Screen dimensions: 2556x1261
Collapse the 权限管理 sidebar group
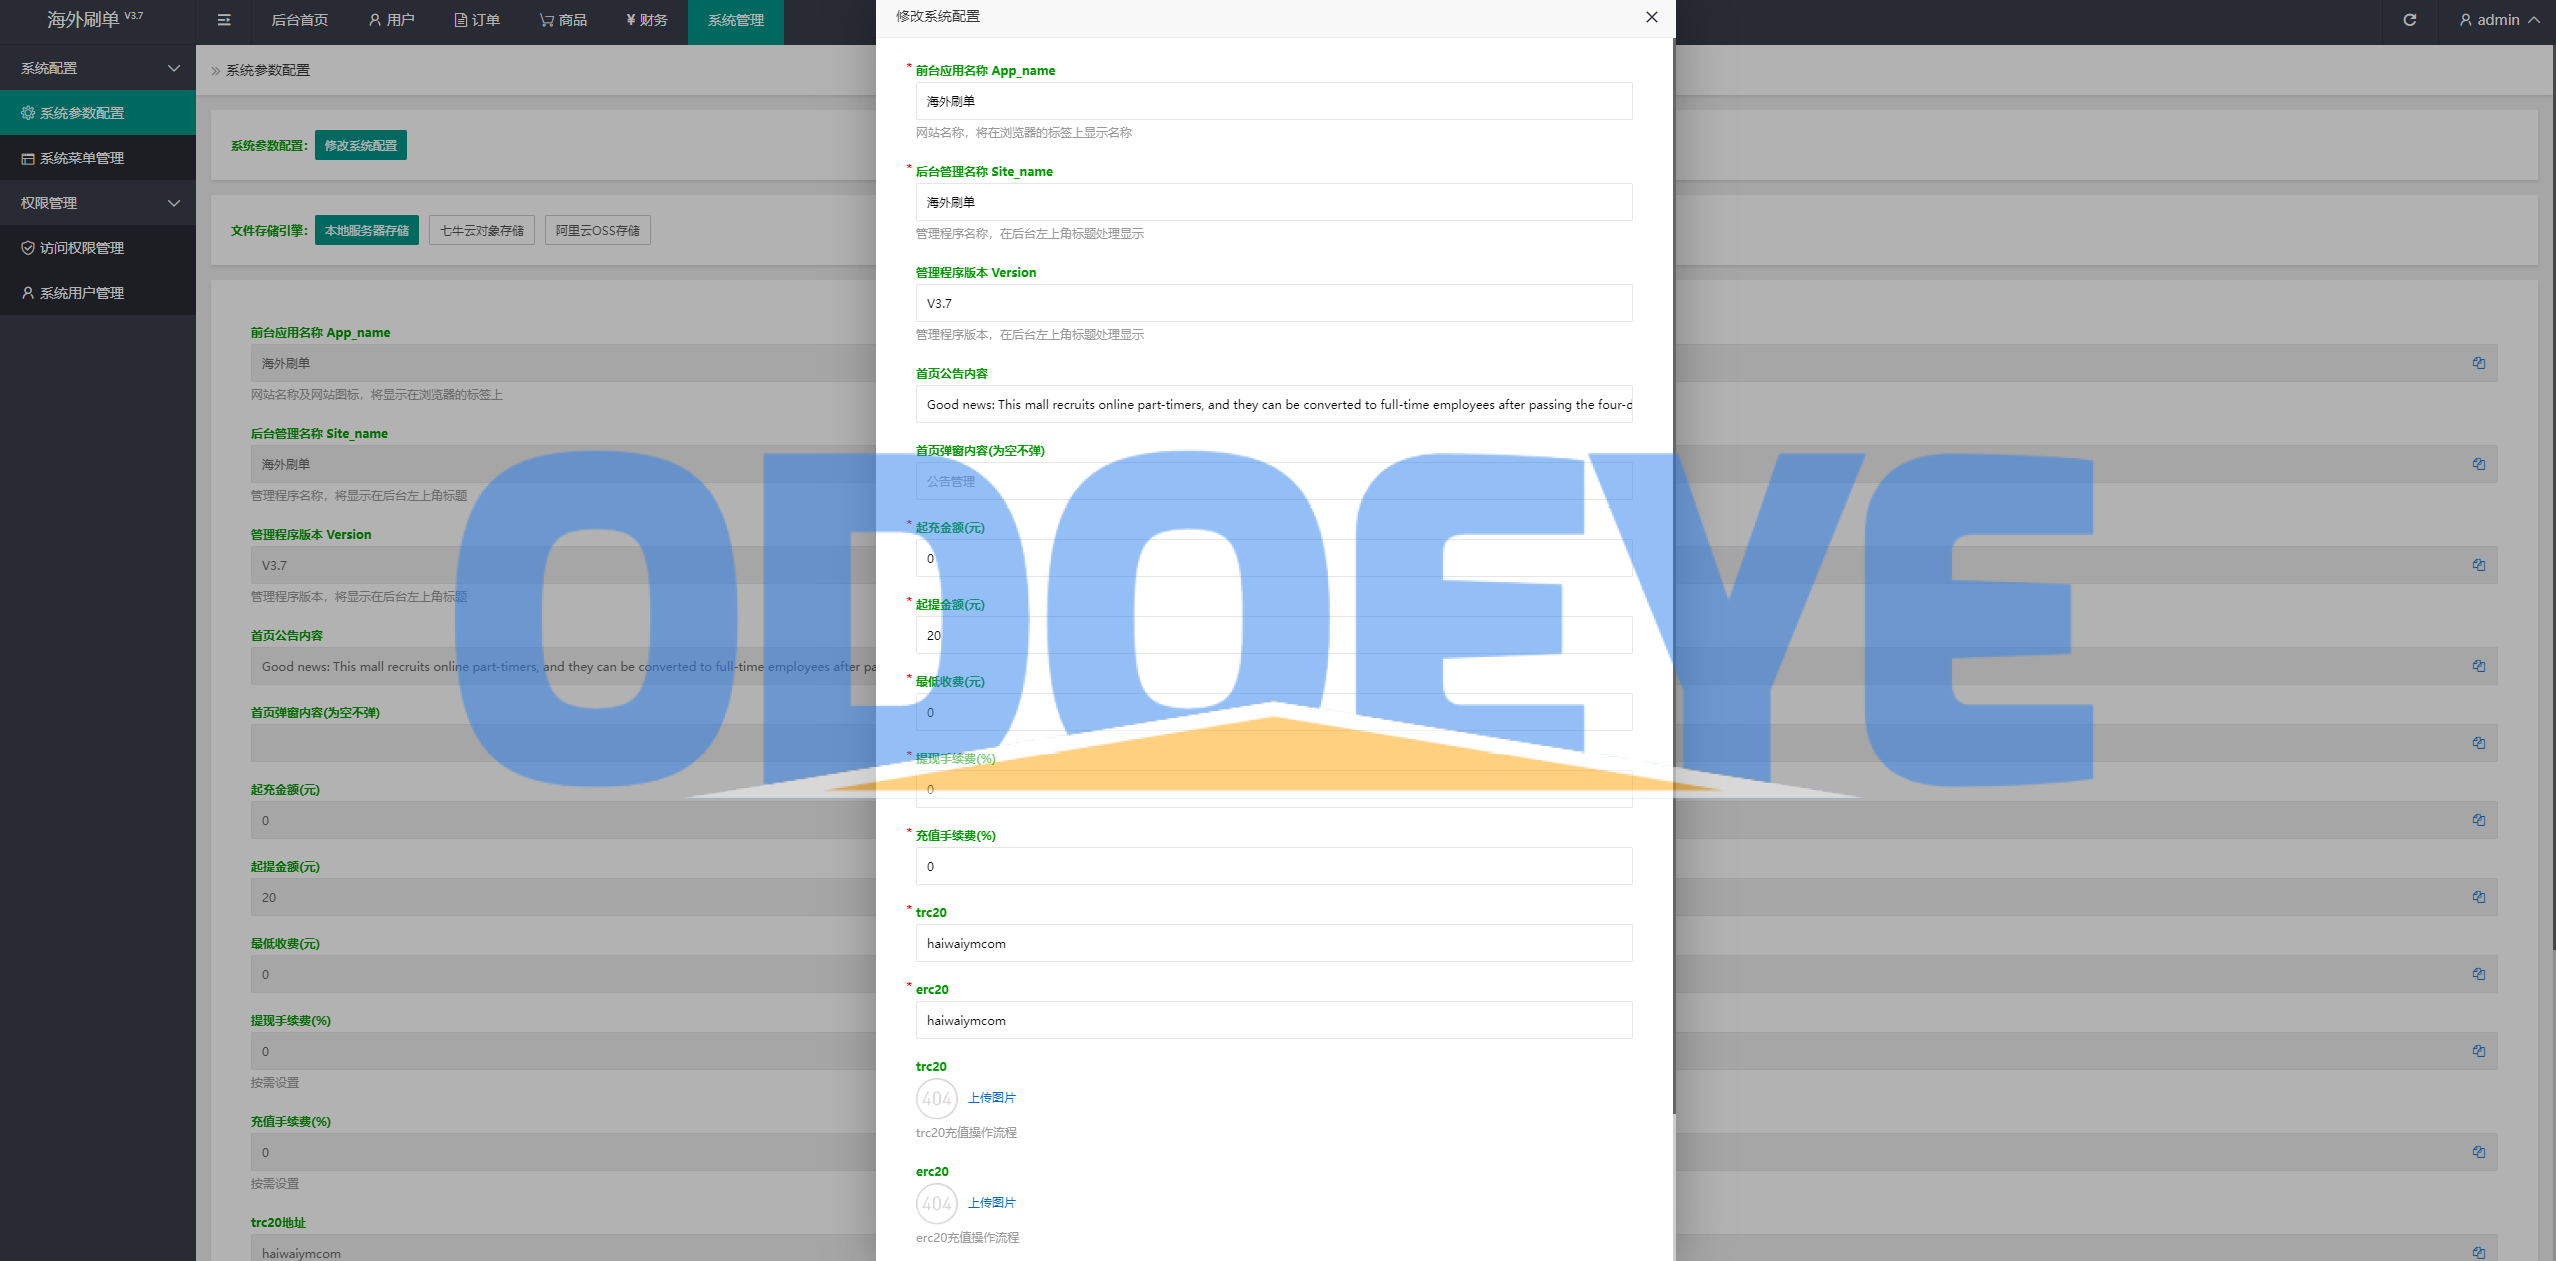coord(98,203)
